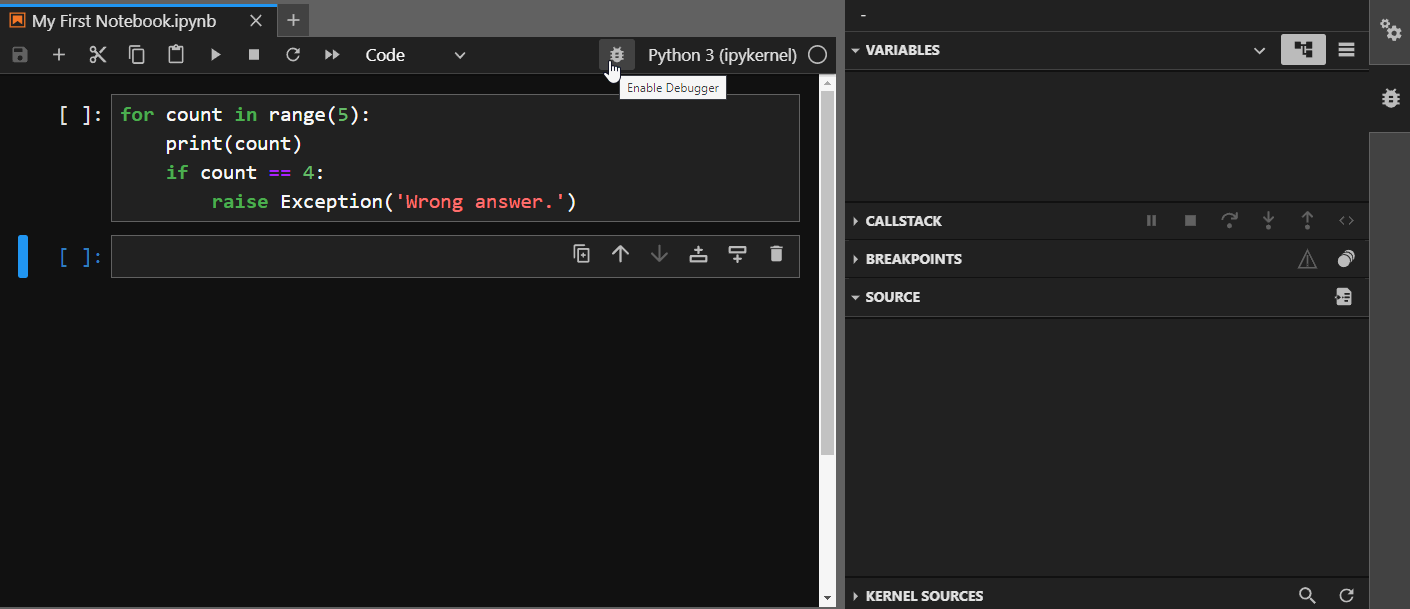Click the kernel status circle indicator
Screen dimensions: 1410x609
[x=818, y=55]
